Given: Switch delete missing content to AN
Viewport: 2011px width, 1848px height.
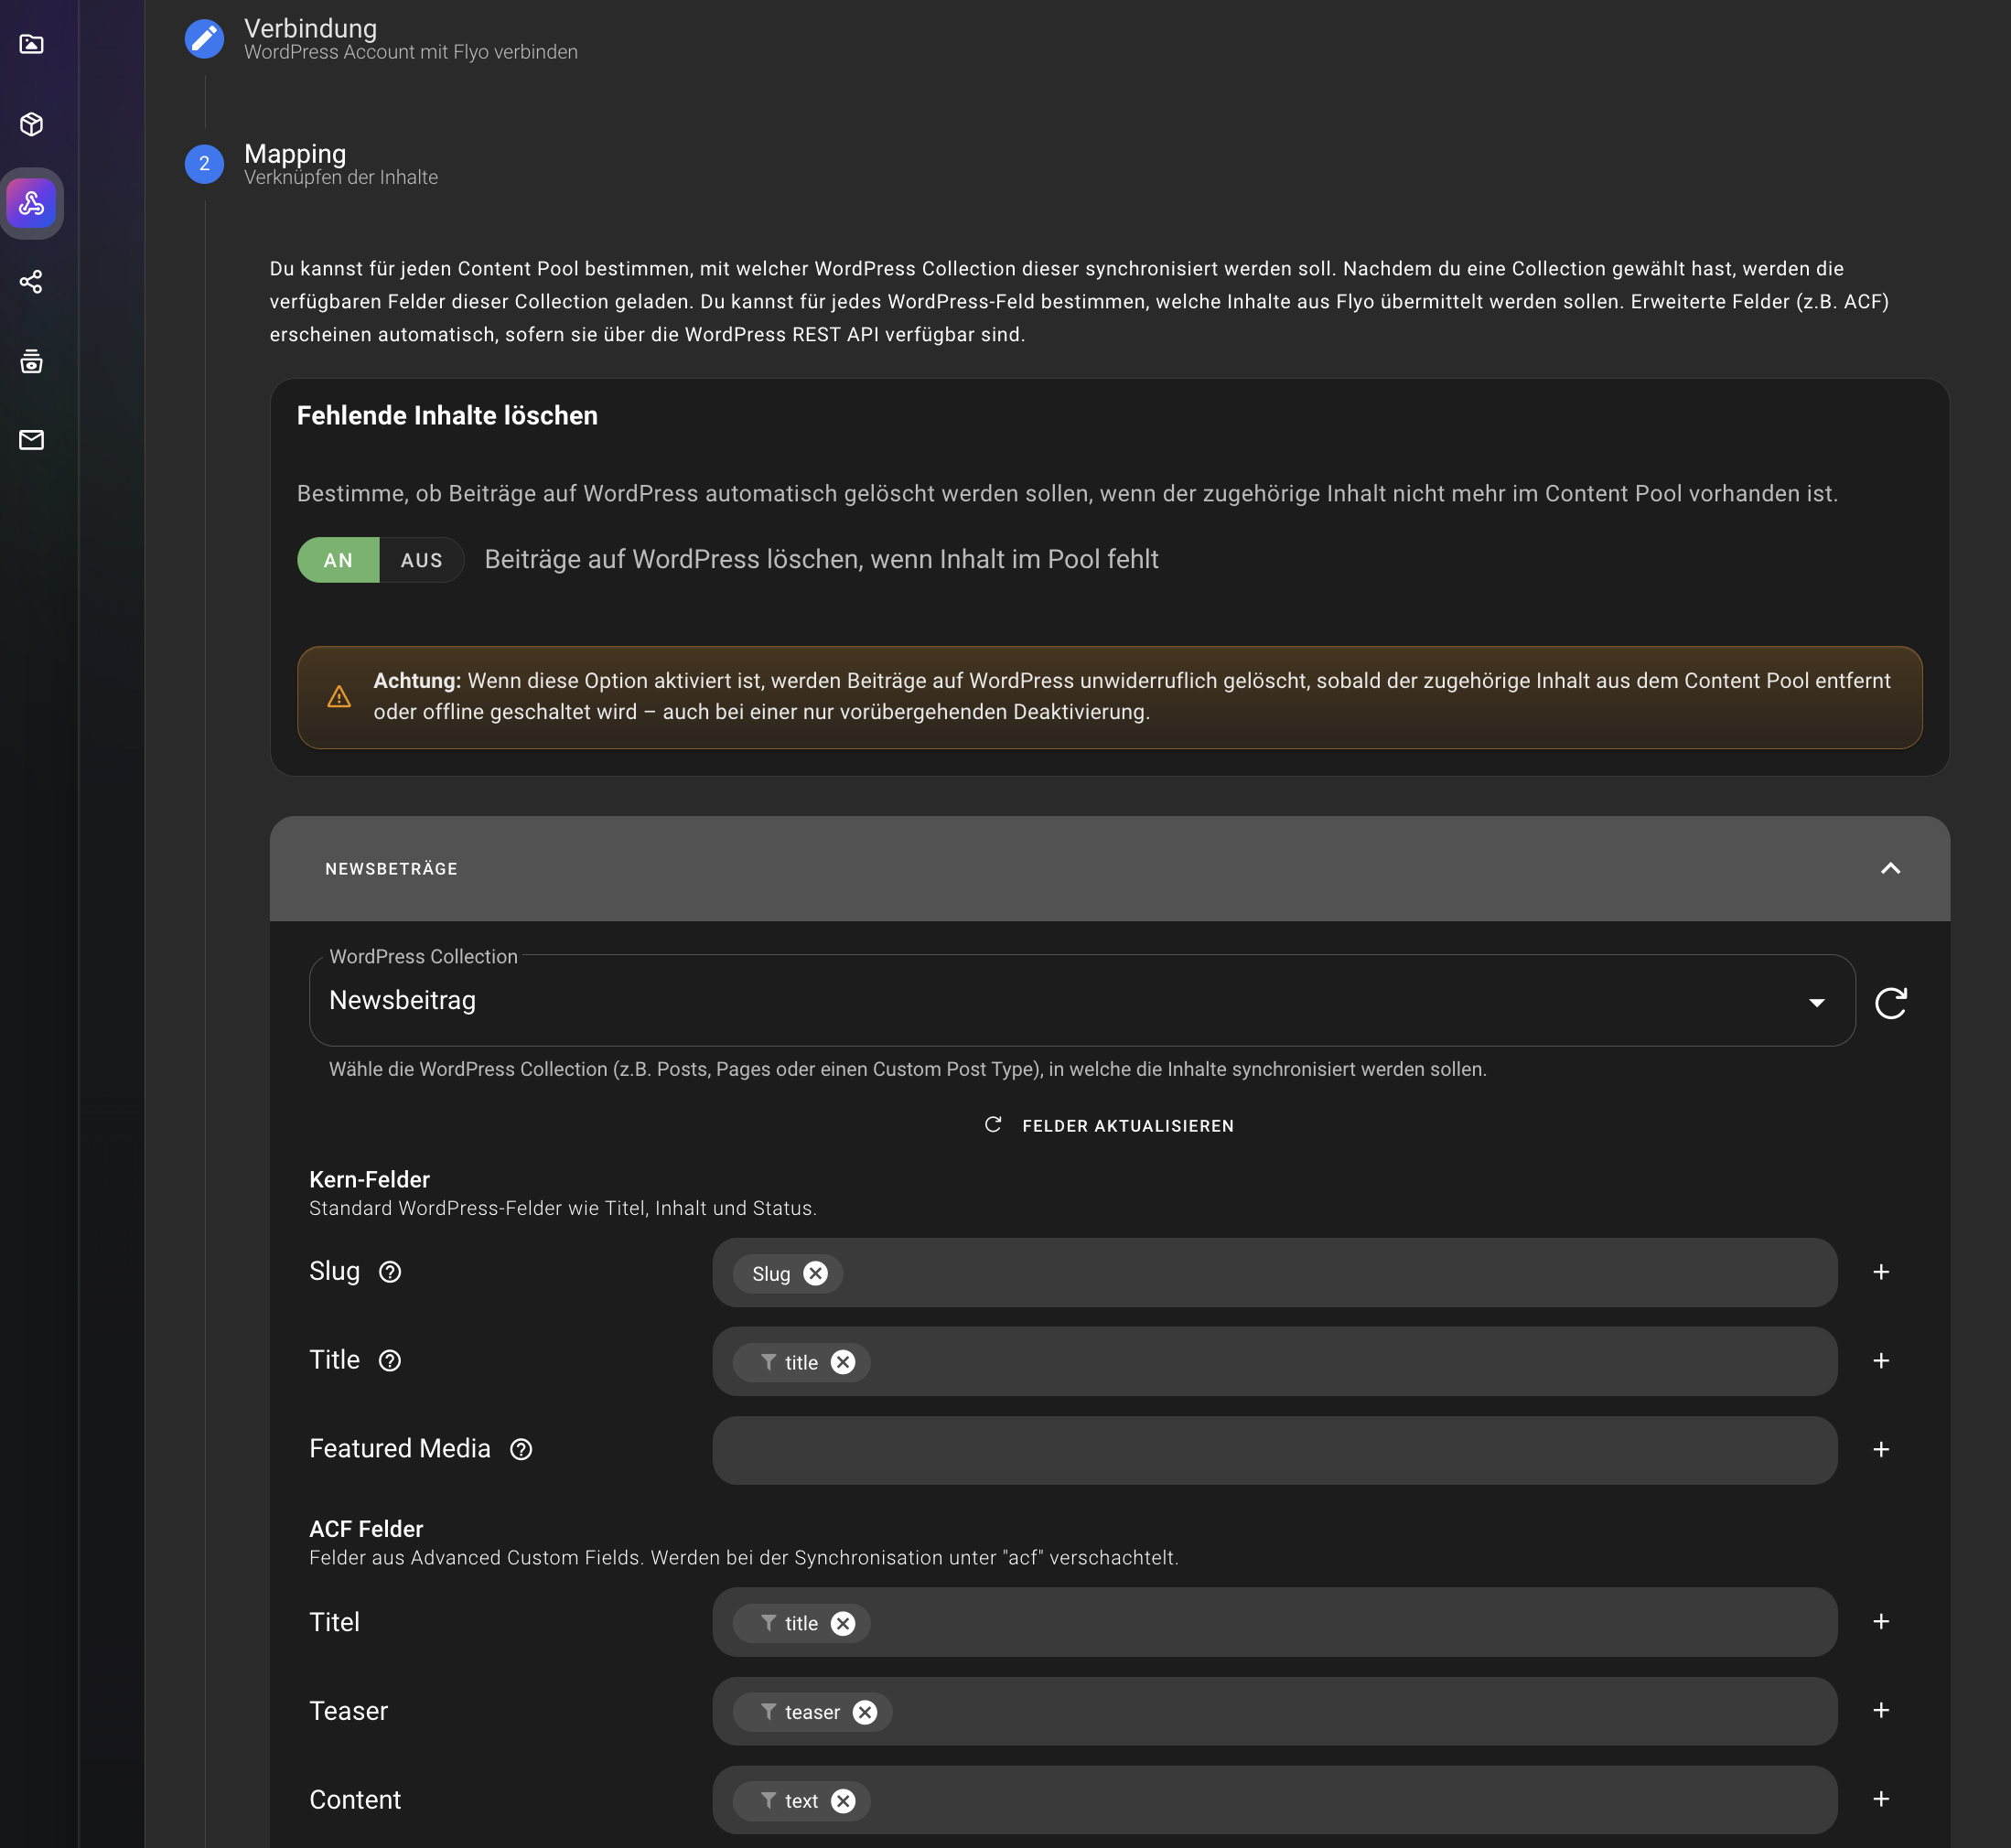Looking at the screenshot, I should [338, 560].
